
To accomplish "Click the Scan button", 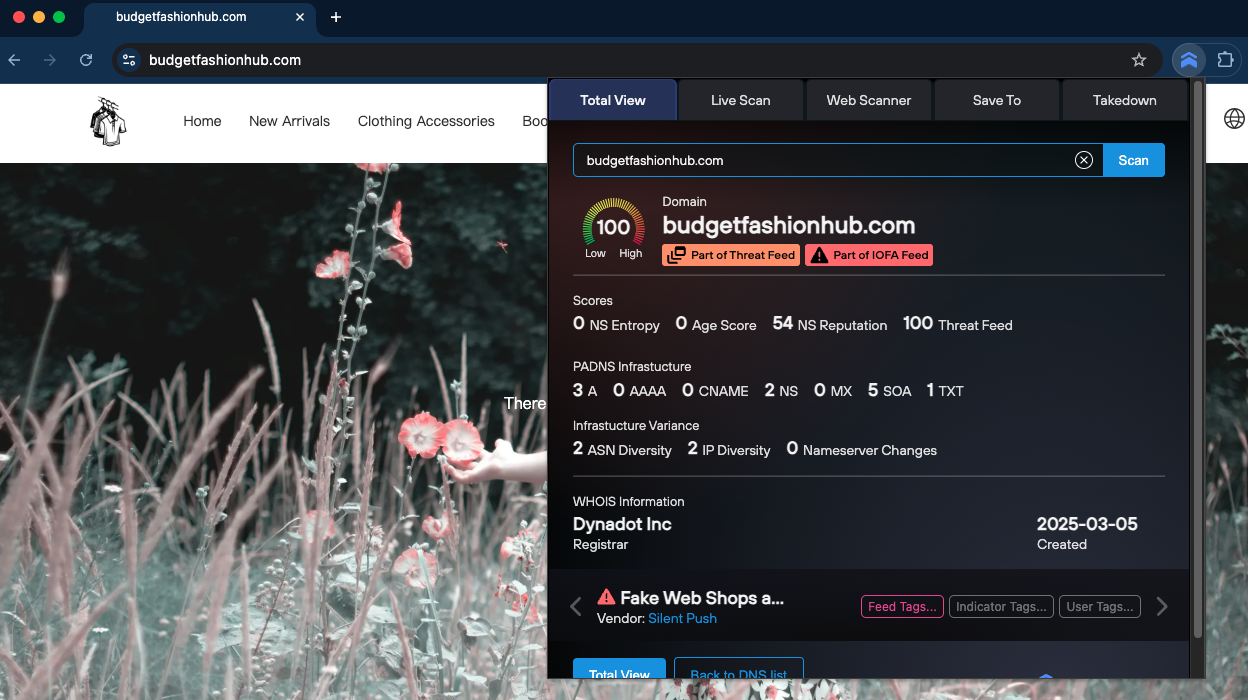I will coord(1134,160).
